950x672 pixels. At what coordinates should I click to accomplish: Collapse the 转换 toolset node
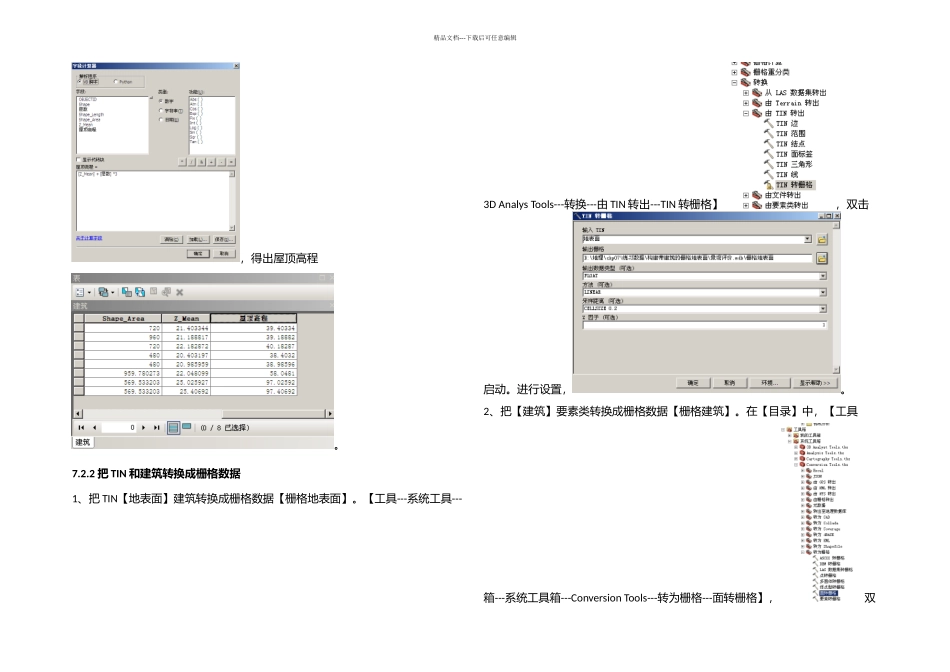[734, 82]
